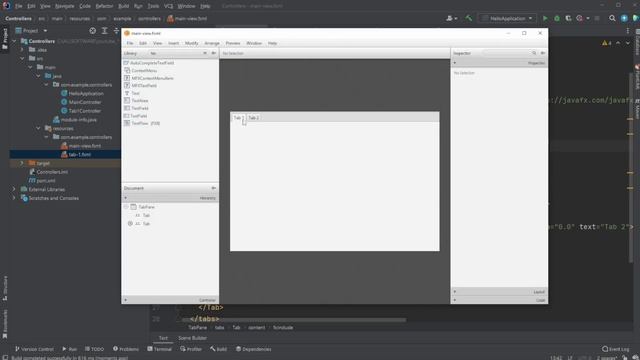Open the Inspector panel options menu icon
640x360 pixels.
542,53
